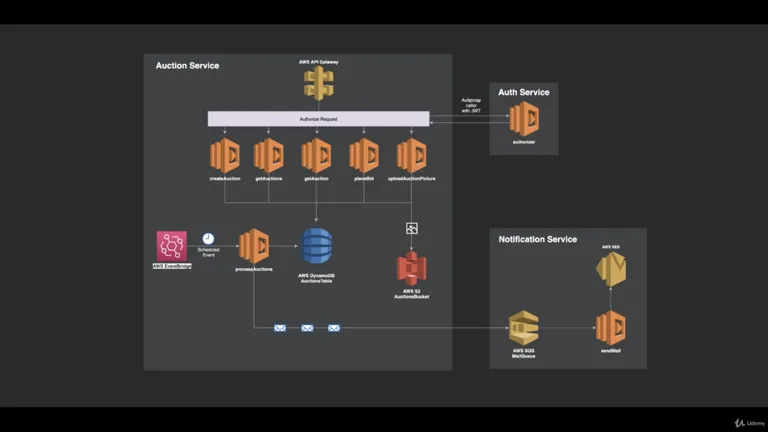Select the uploadAuctionPicture Lambda icon
Screen dimensions: 768x432
click(x=411, y=156)
